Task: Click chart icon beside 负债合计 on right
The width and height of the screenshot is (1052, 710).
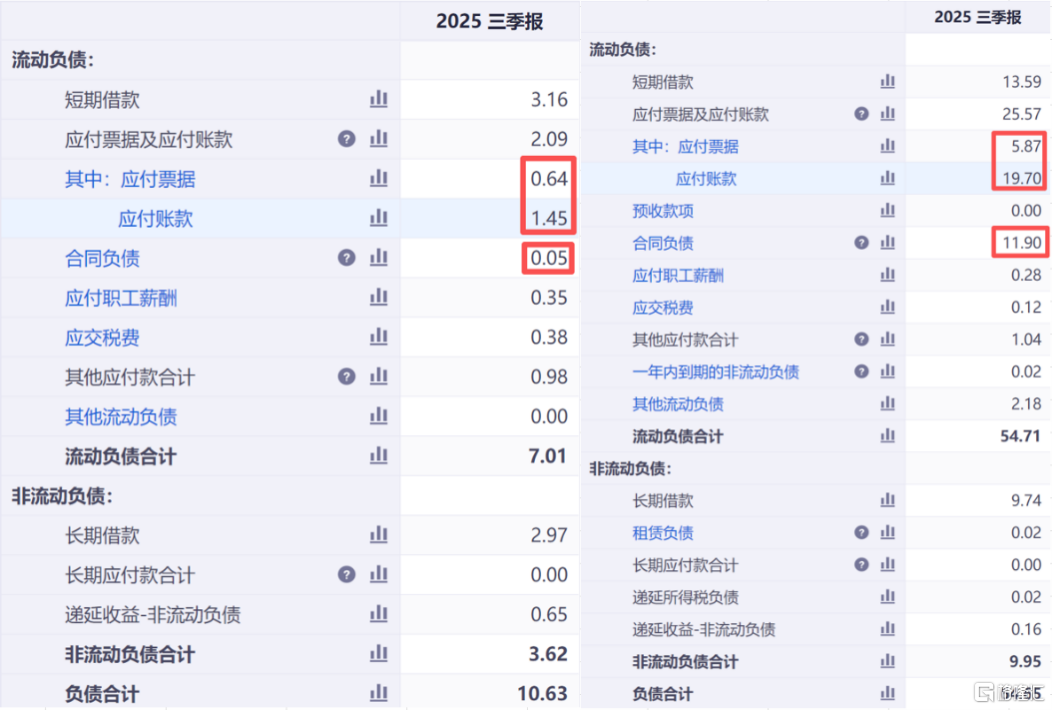Action: click(888, 691)
